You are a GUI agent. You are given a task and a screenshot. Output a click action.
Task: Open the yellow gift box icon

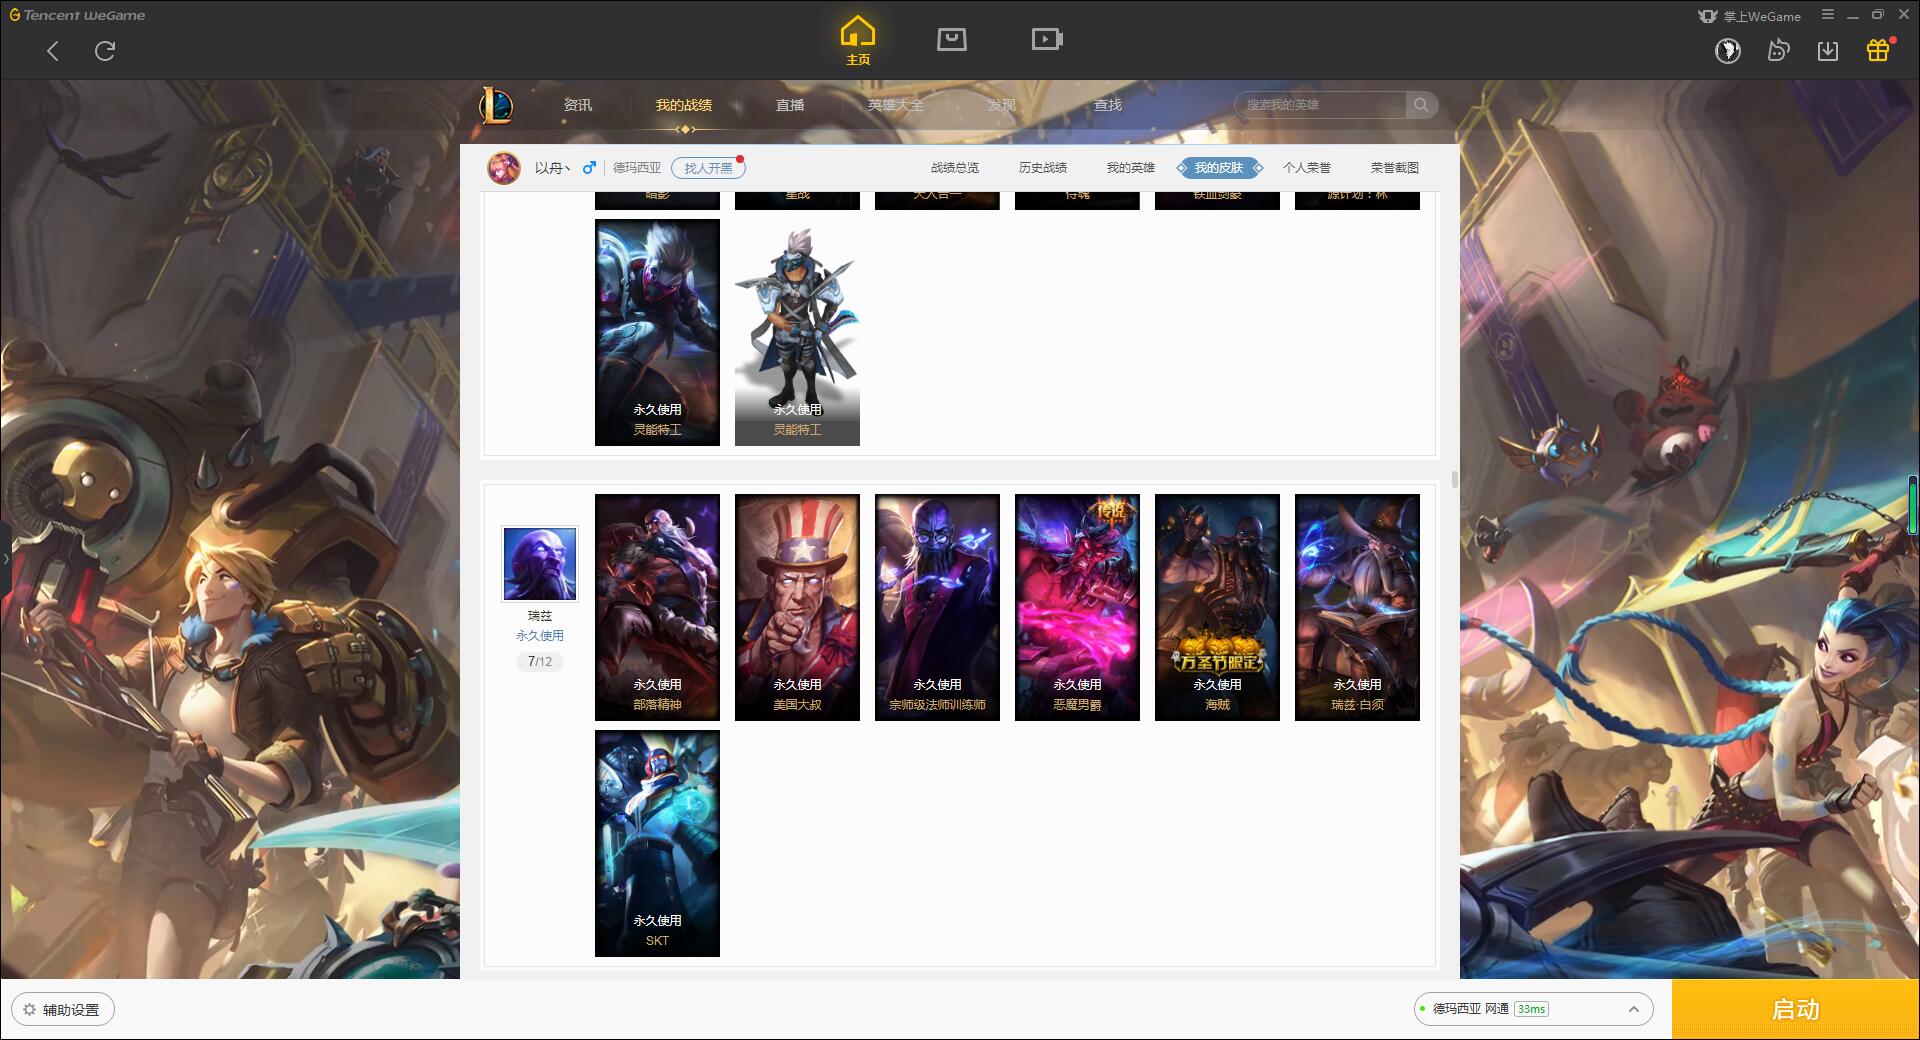1878,50
